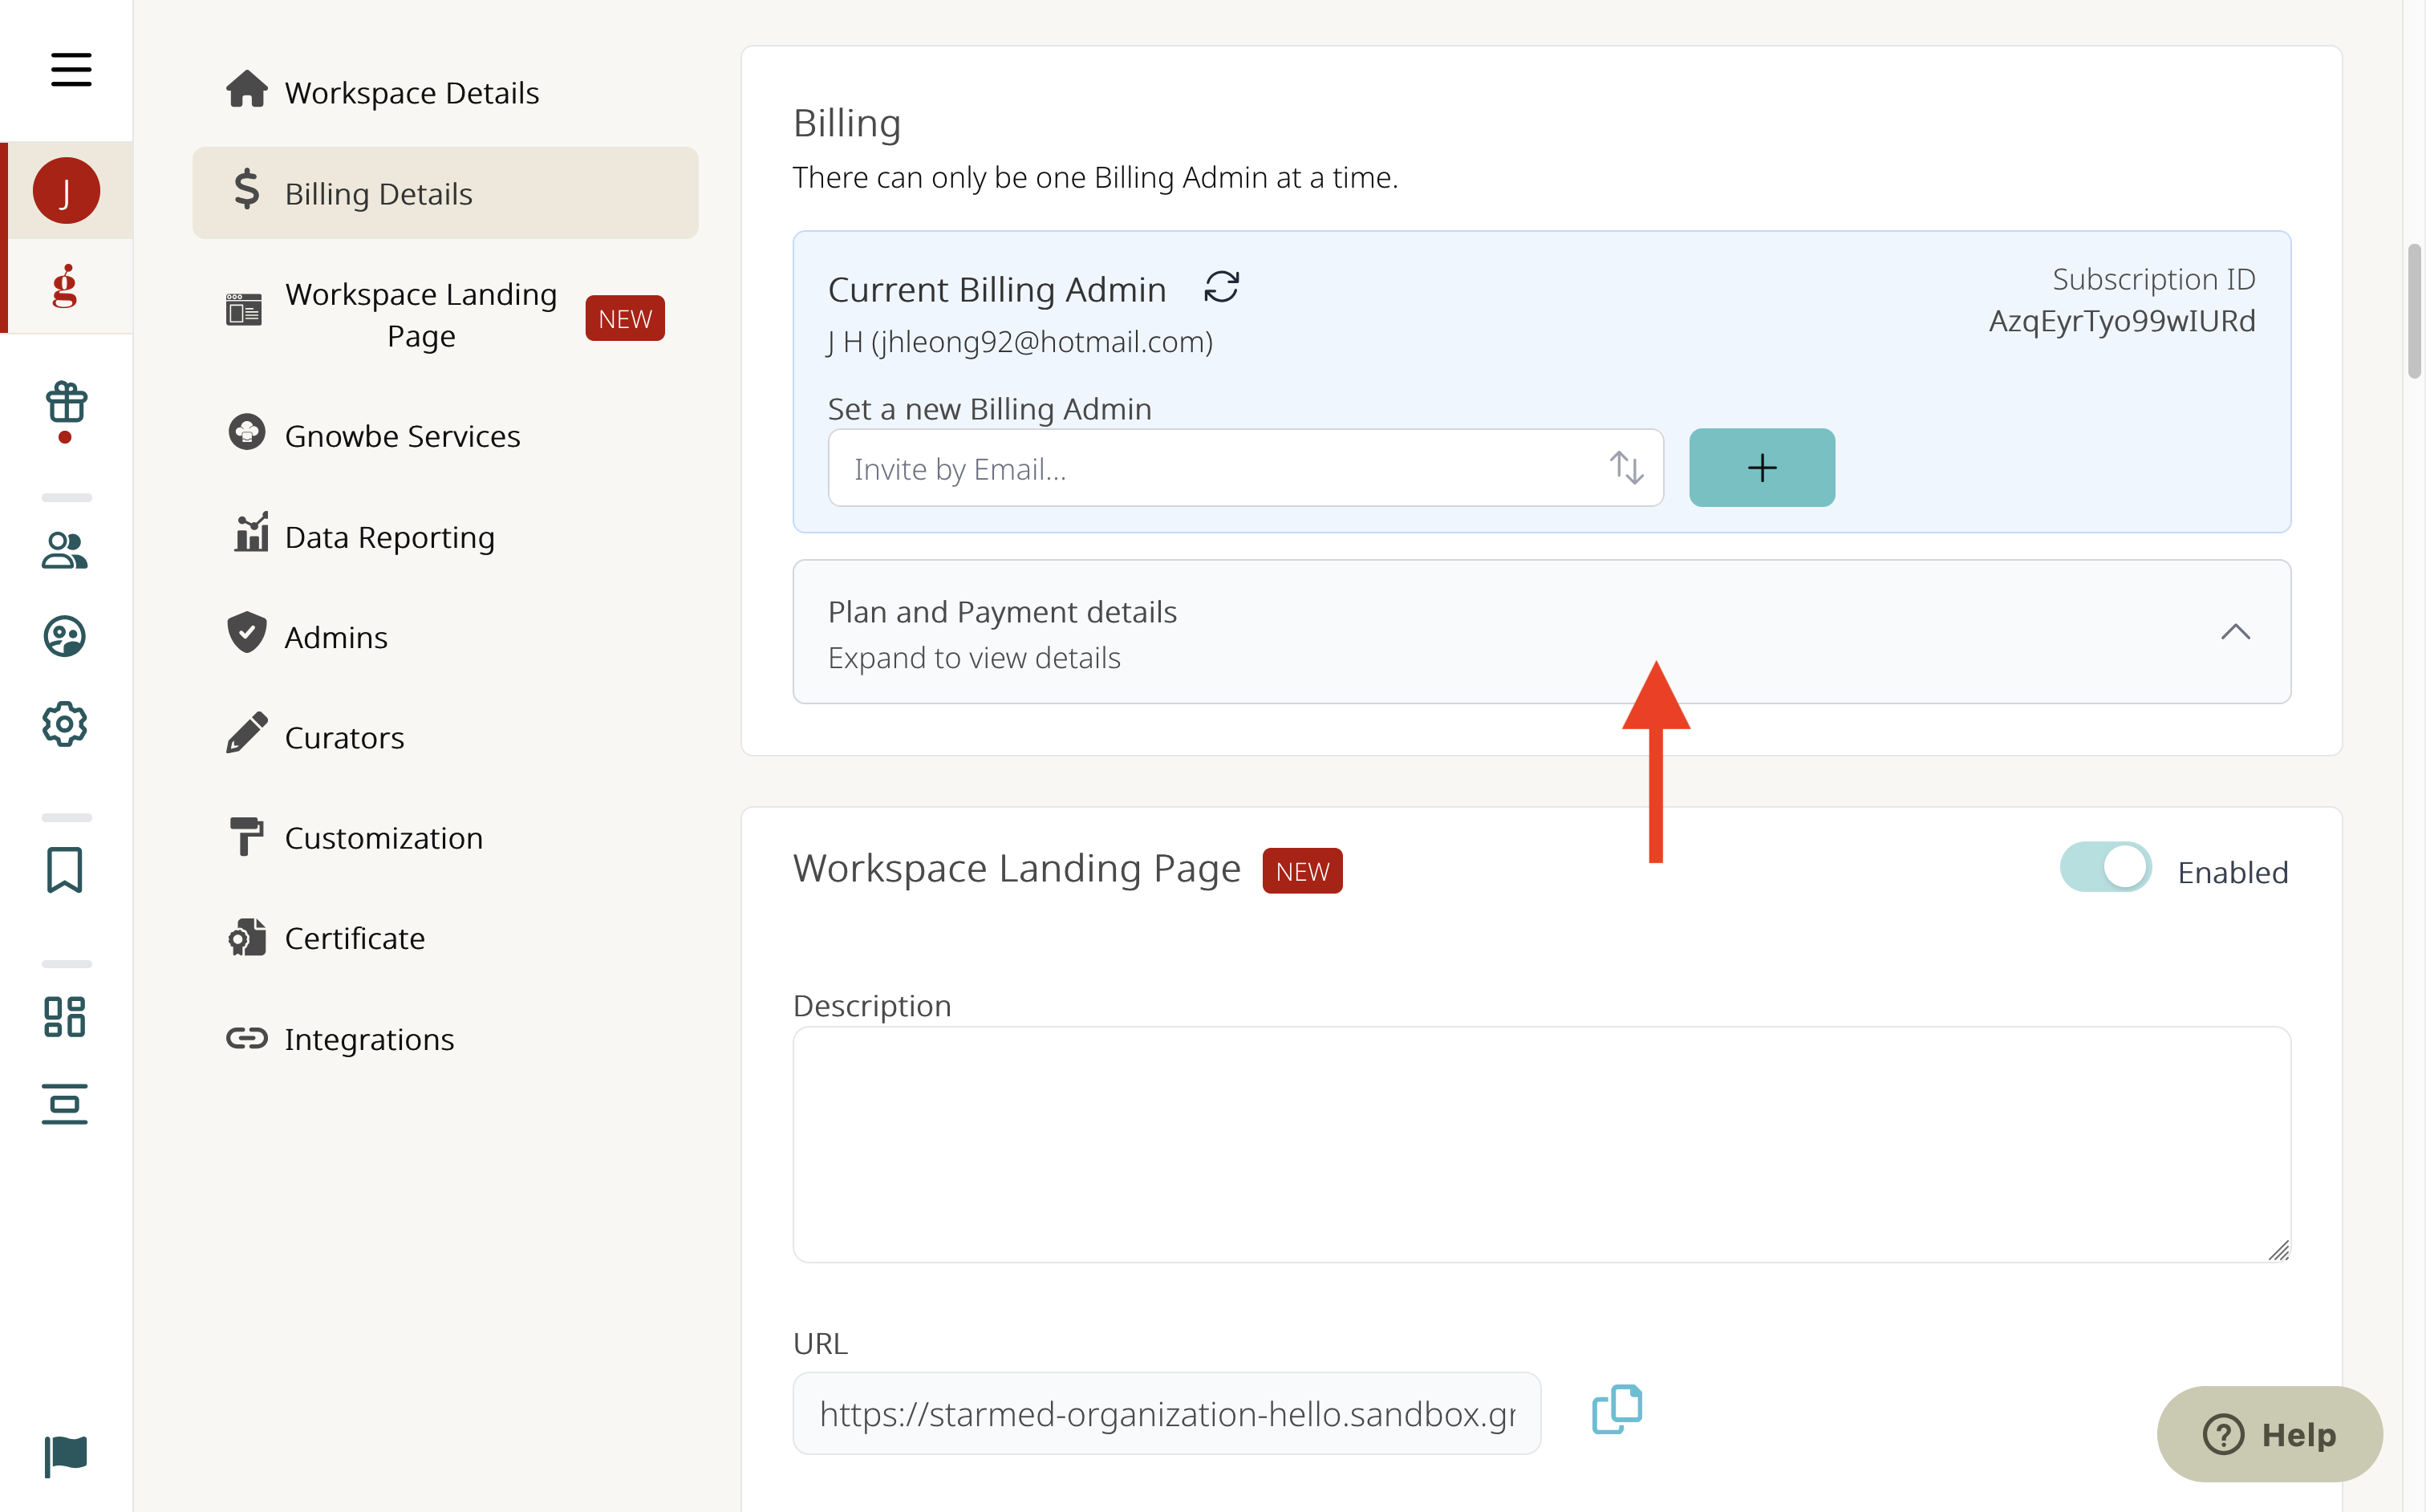Open the dashboard grid icon
The image size is (2426, 1512).
coord(65,1017)
